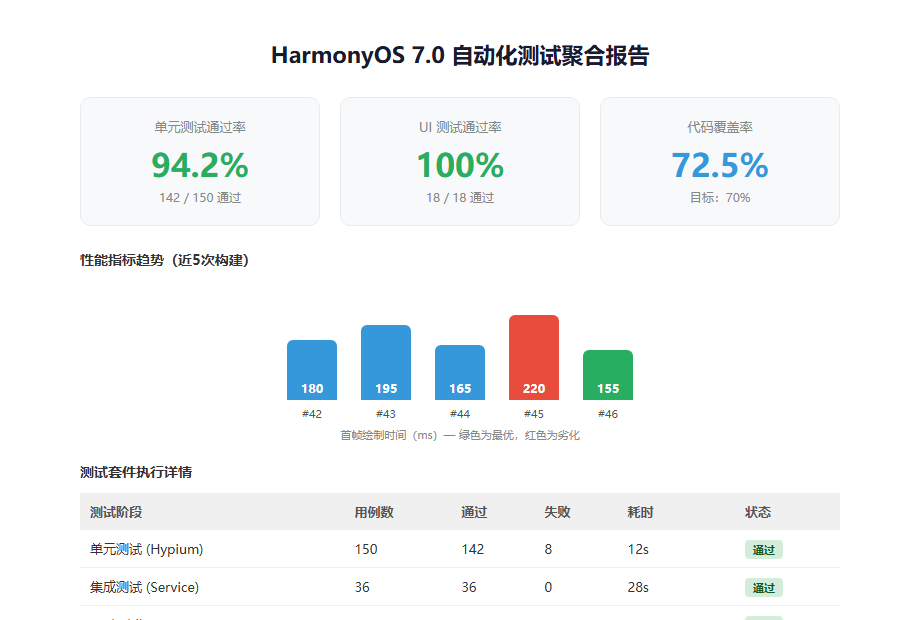Viewport: 920px width, 620px height.
Task: Click the 目标：70% target text
Action: point(720,198)
